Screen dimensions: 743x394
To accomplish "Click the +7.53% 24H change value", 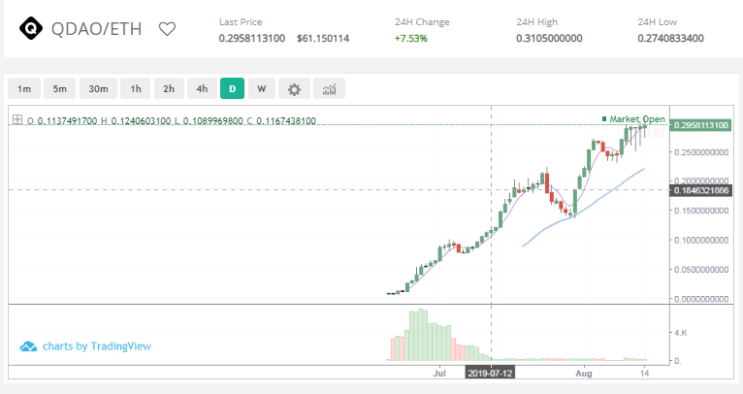I will pos(411,38).
